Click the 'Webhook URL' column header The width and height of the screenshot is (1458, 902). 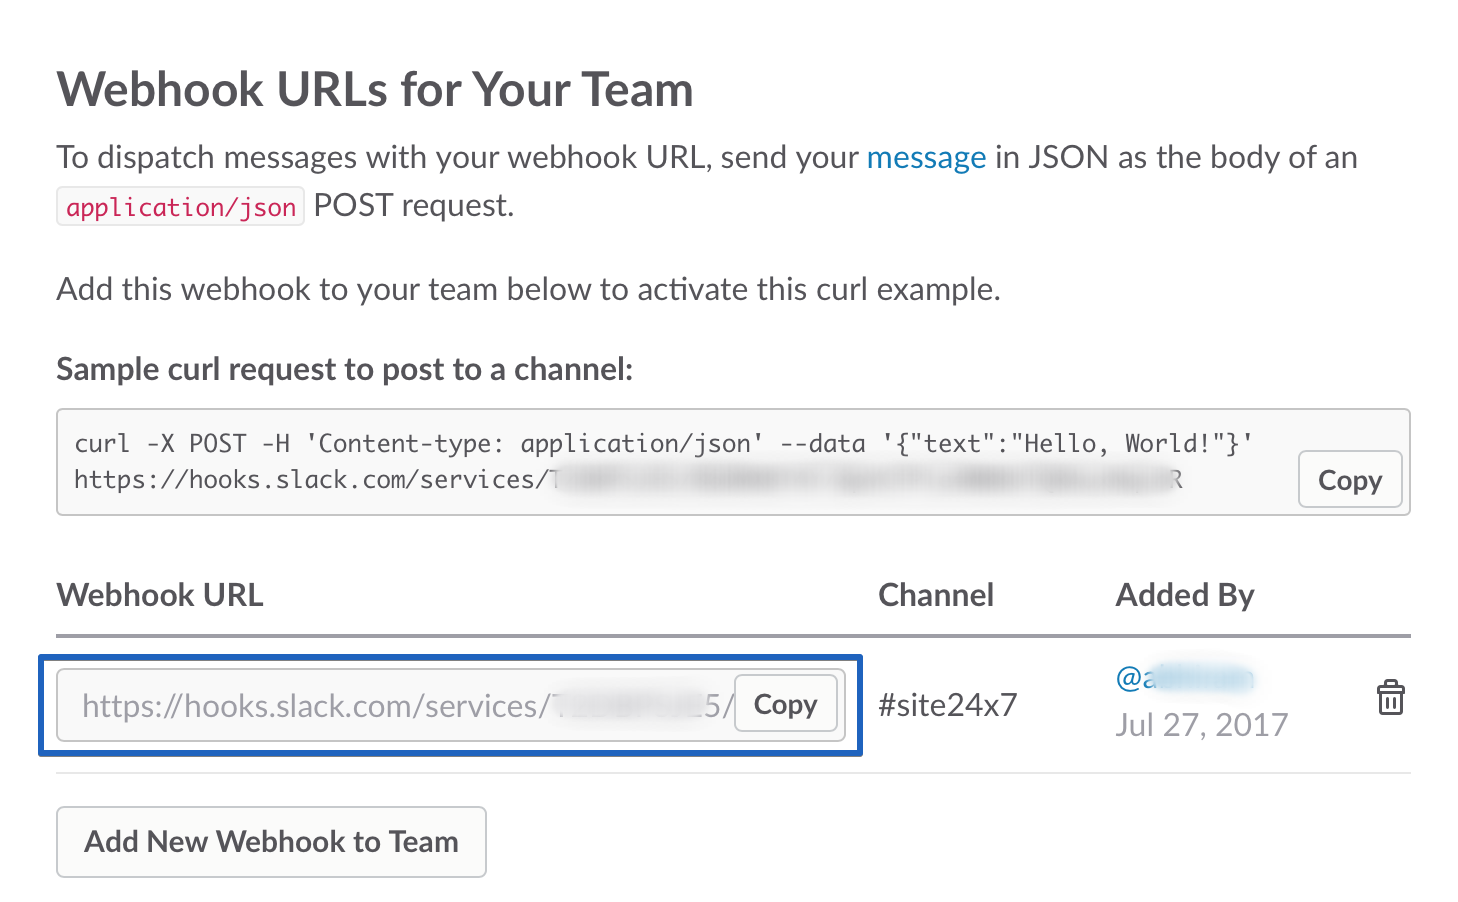[160, 595]
